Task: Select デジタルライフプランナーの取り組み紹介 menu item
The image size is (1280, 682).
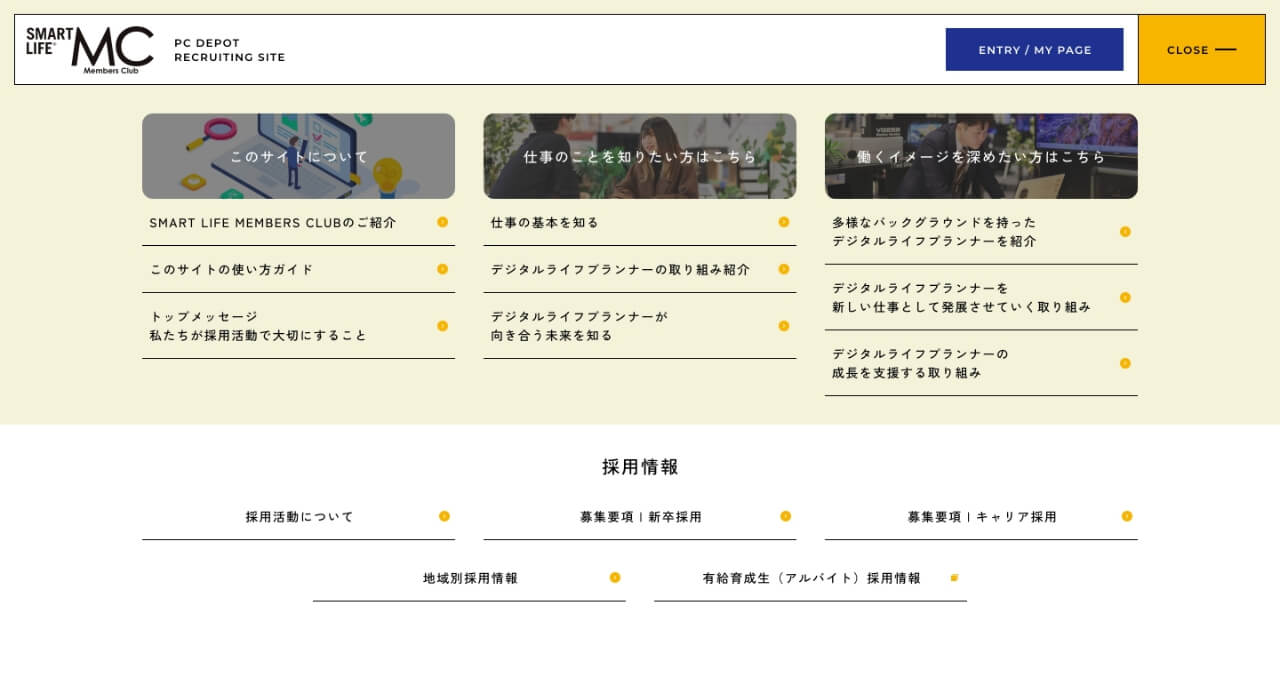Action: [620, 270]
